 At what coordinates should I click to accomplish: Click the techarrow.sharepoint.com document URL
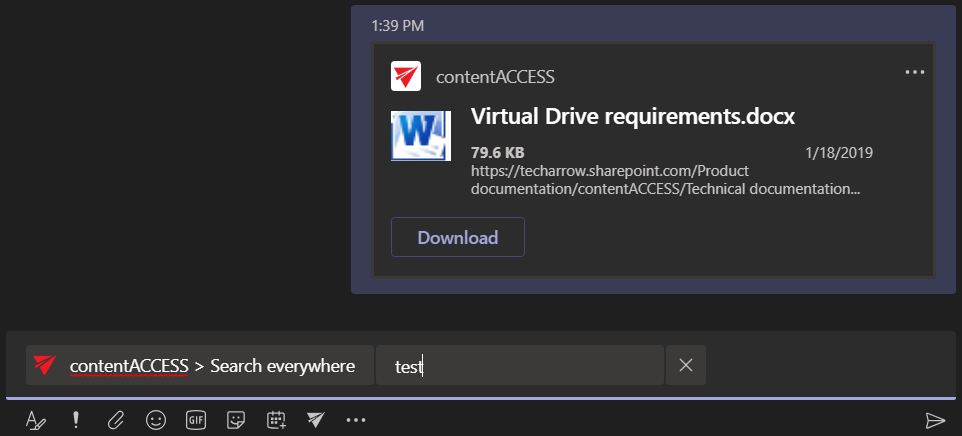pyautogui.click(x=664, y=179)
